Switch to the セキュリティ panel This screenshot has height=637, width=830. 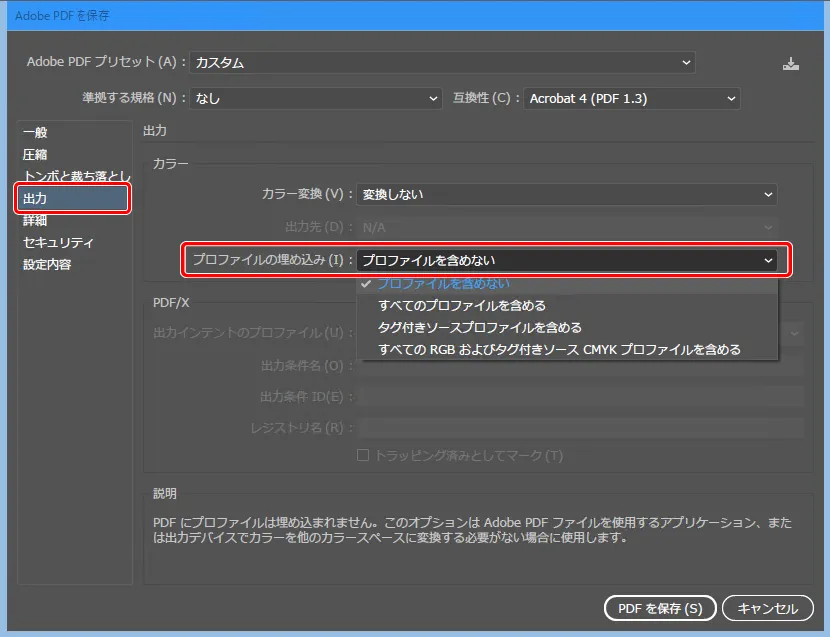click(x=58, y=242)
